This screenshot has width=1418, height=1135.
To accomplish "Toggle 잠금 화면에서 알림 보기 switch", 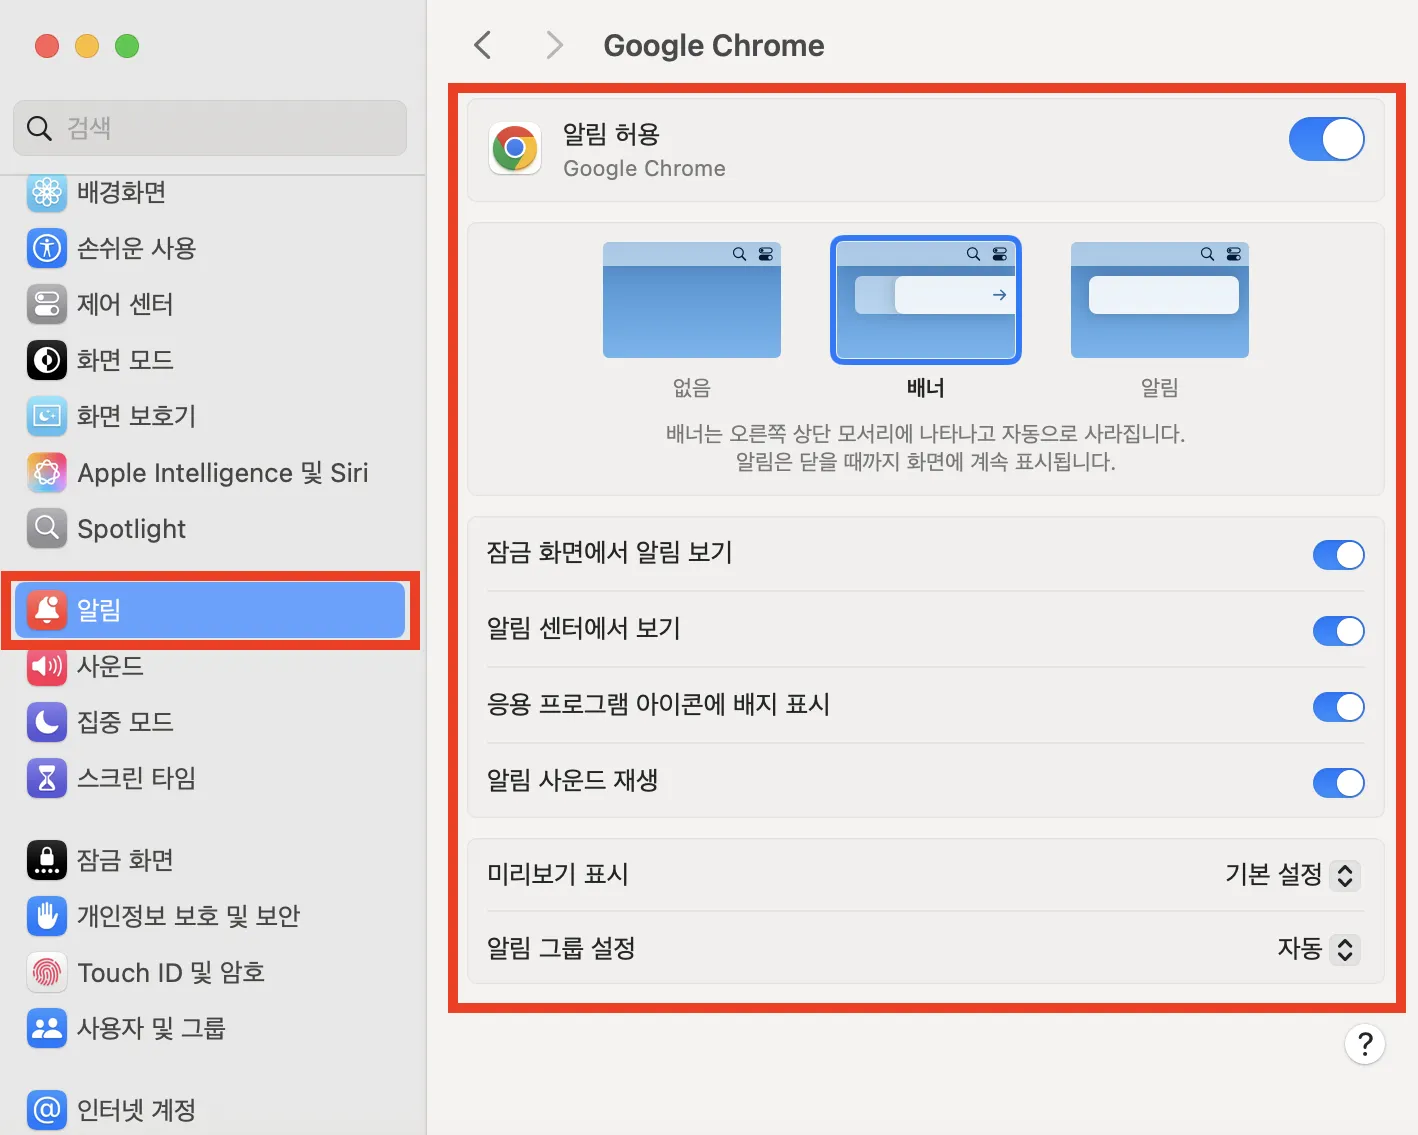I will [x=1338, y=555].
